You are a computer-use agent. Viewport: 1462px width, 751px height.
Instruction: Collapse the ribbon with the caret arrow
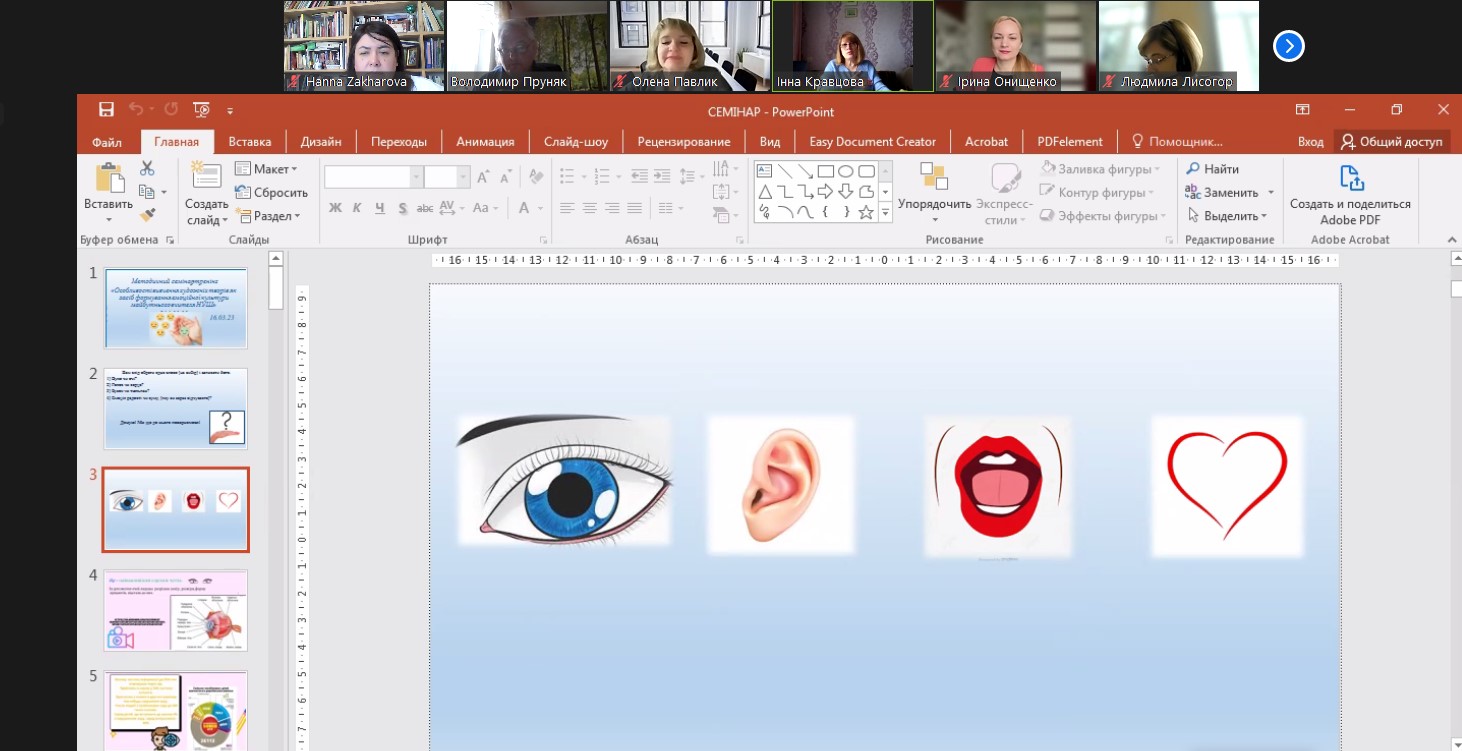(1452, 240)
